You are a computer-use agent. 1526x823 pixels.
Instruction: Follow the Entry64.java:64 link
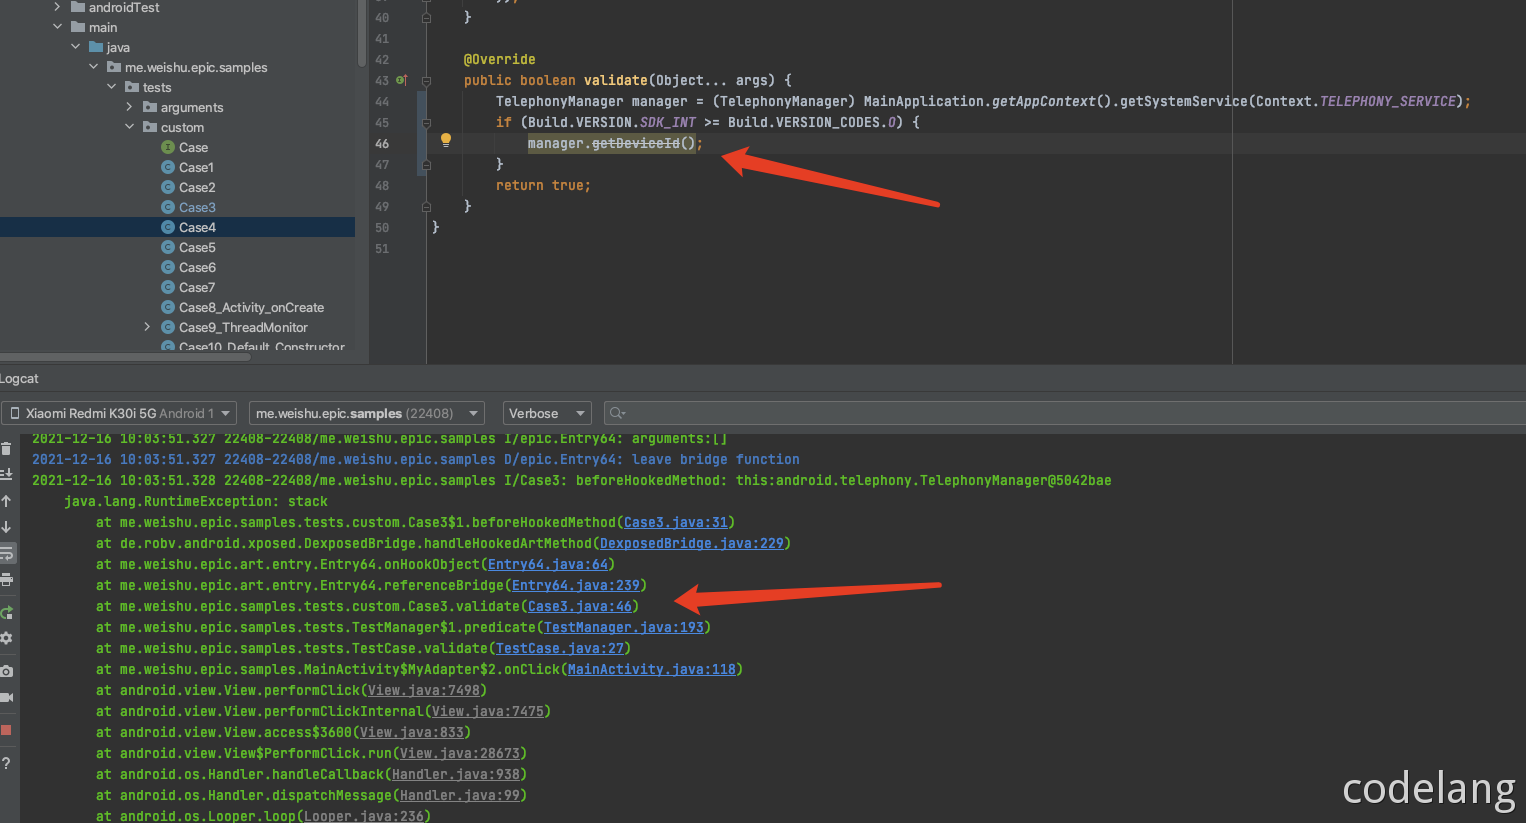548,564
